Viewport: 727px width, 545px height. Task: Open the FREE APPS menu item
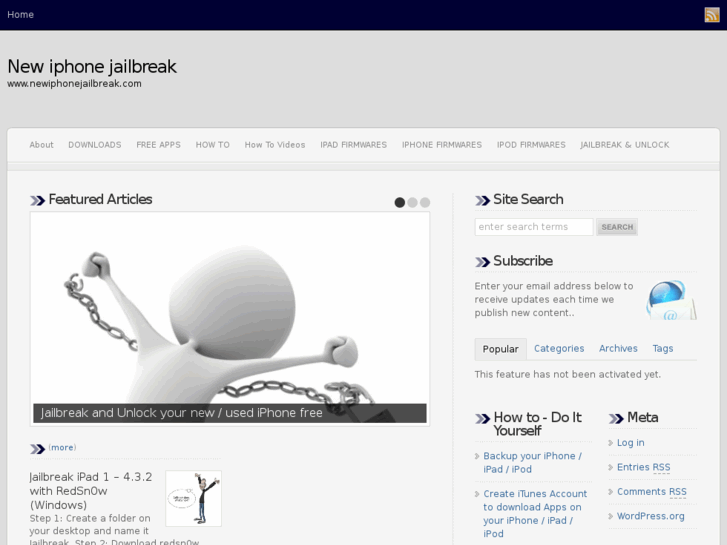pos(159,145)
